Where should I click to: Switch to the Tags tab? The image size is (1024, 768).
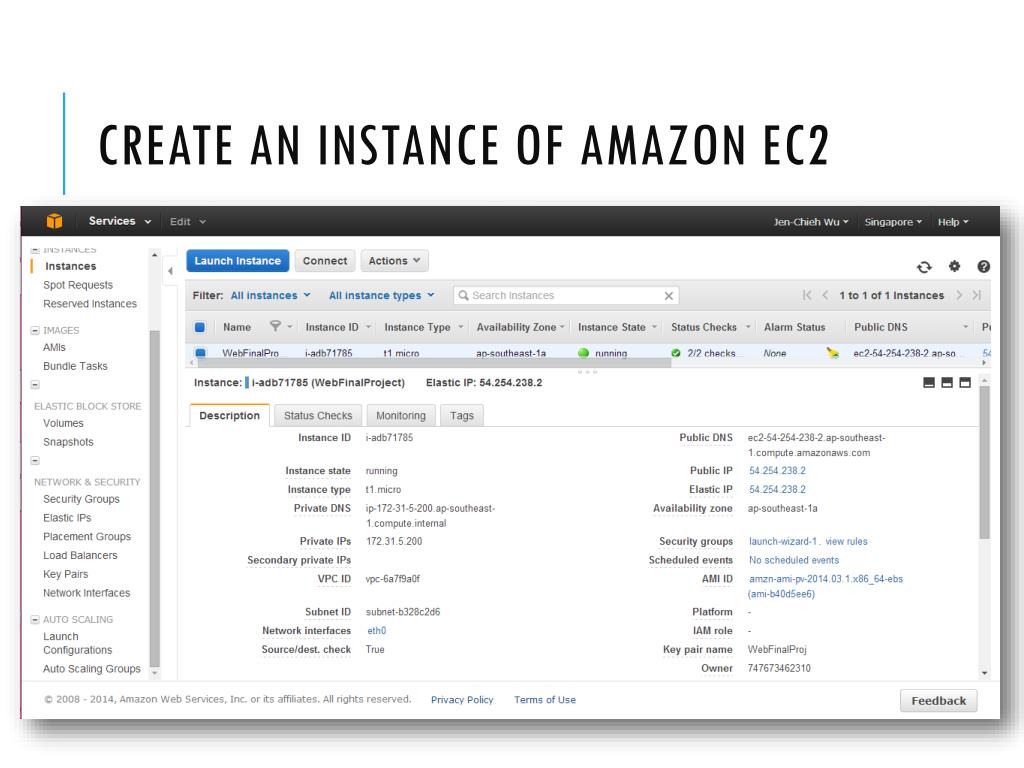click(x=462, y=415)
